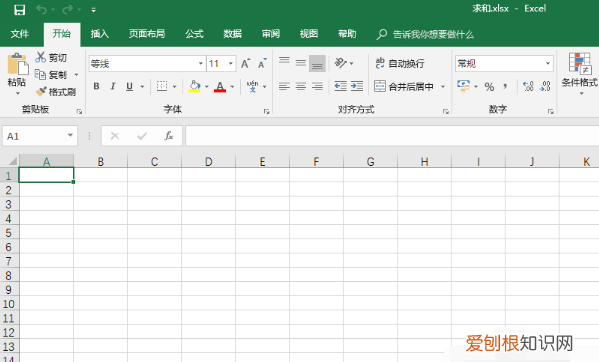Select the Format Painter (格式刷) brush
The image size is (599, 362).
(56, 92)
